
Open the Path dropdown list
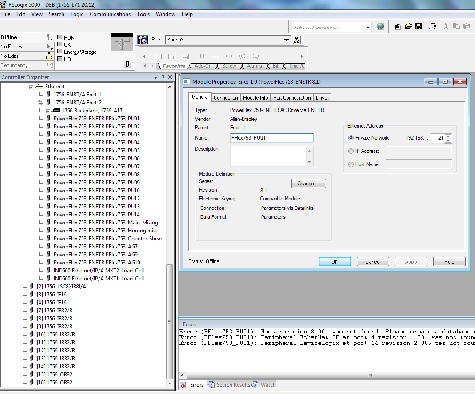tap(286, 40)
